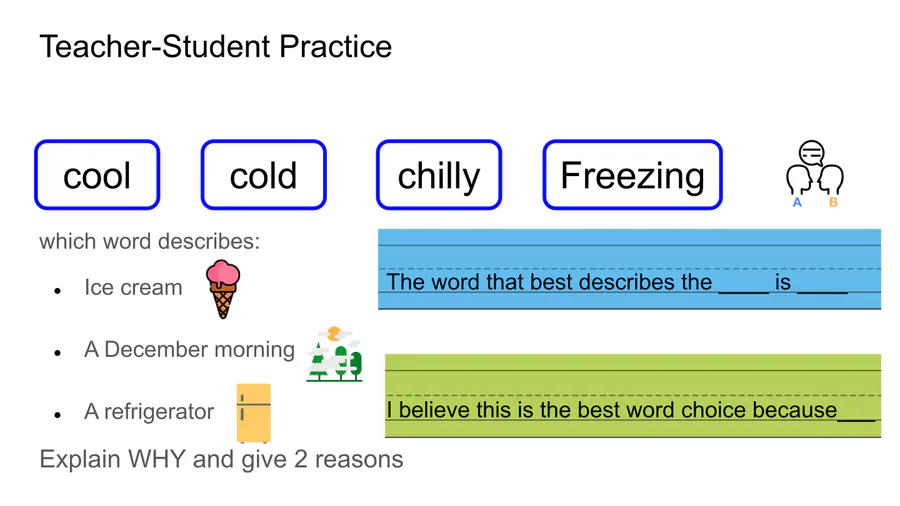Click A December morning bullet text
Screen dimensions: 900x506
pos(189,349)
